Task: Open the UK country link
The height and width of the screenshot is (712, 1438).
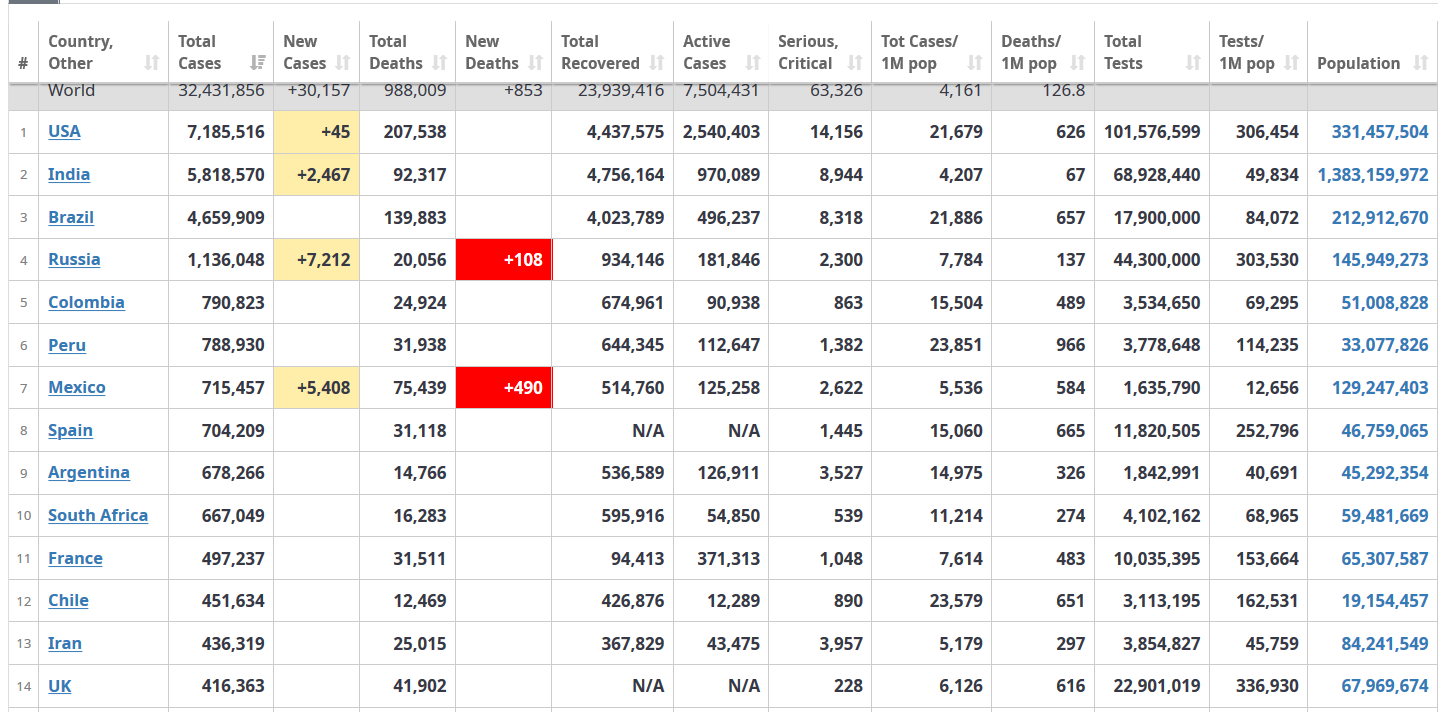Action: coord(60,686)
